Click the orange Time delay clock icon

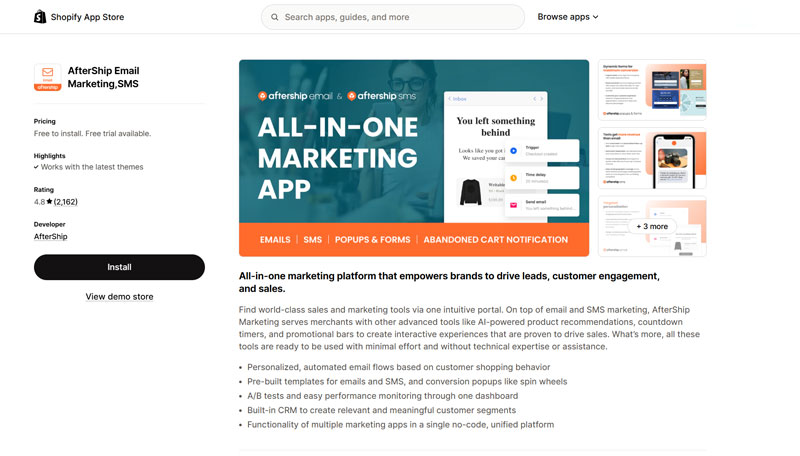pyautogui.click(x=513, y=178)
